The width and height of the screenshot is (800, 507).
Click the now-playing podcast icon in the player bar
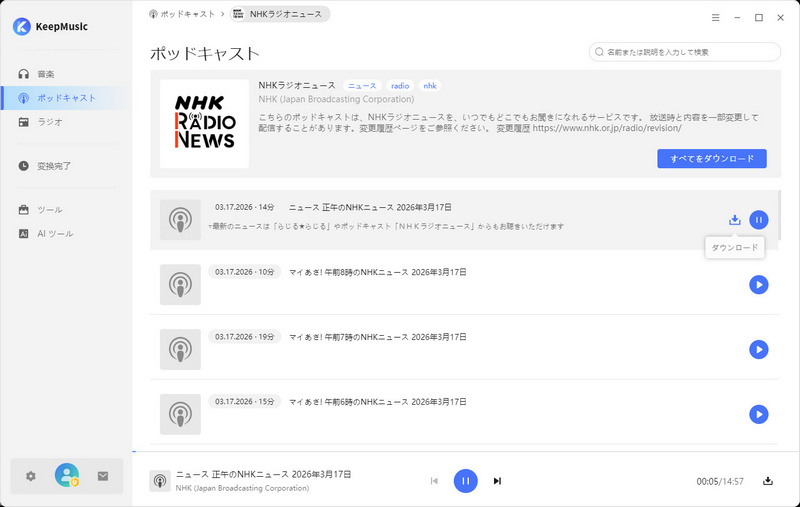tap(160, 481)
